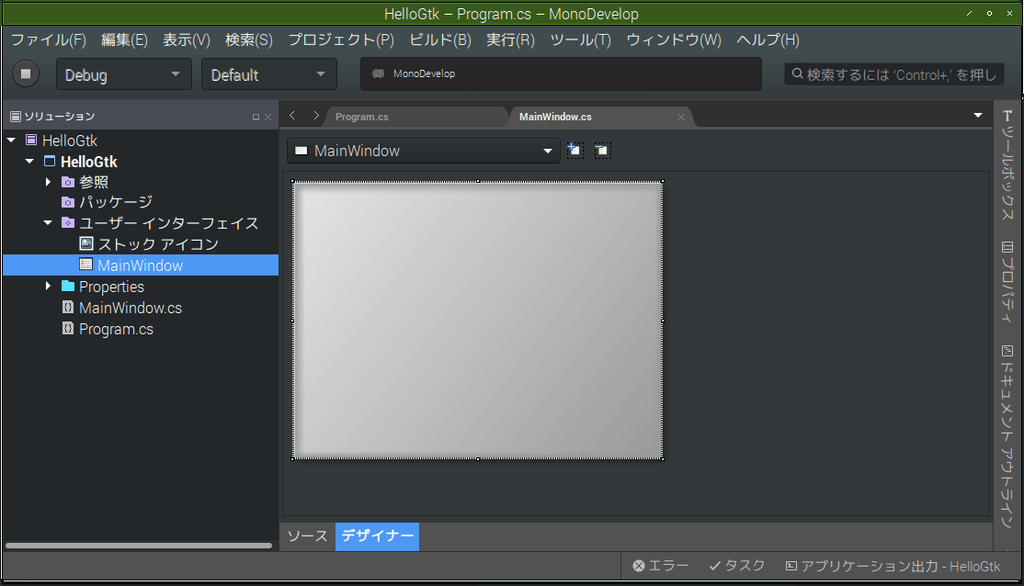Select the gray window design surface

pos(477,320)
